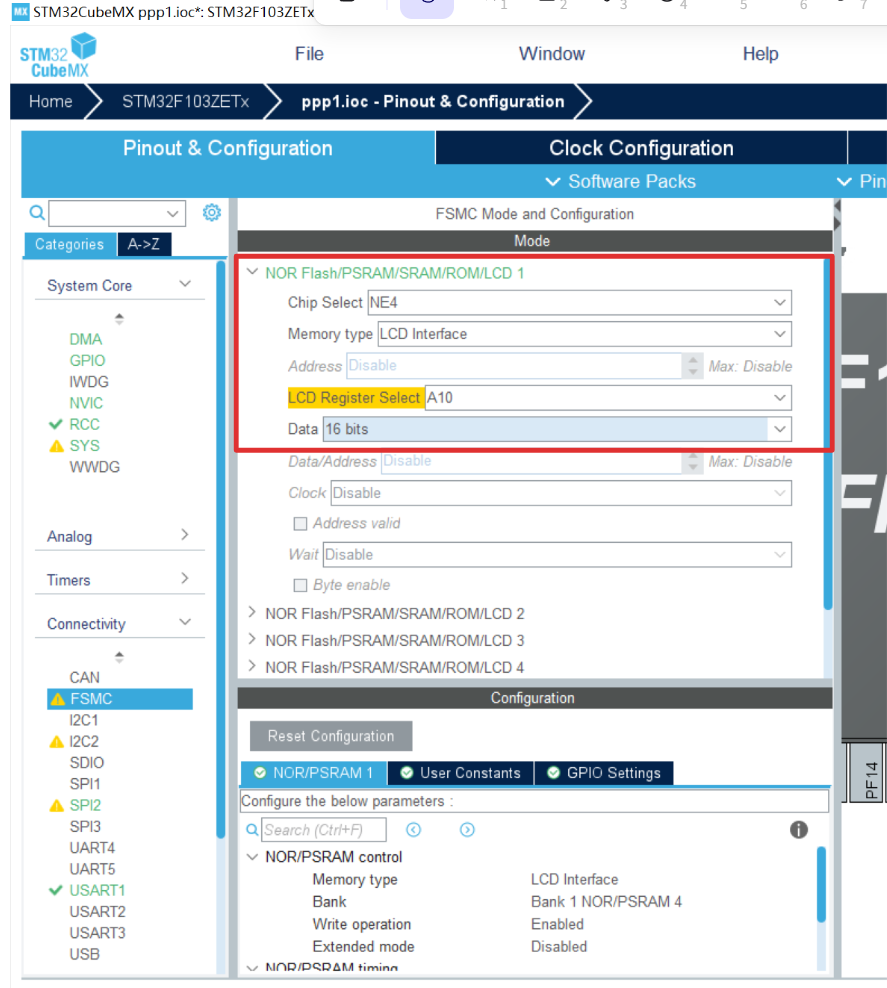Viewport: 887px width, 988px height.
Task: Click the categories panel vertical scrollbar
Action: point(220,549)
